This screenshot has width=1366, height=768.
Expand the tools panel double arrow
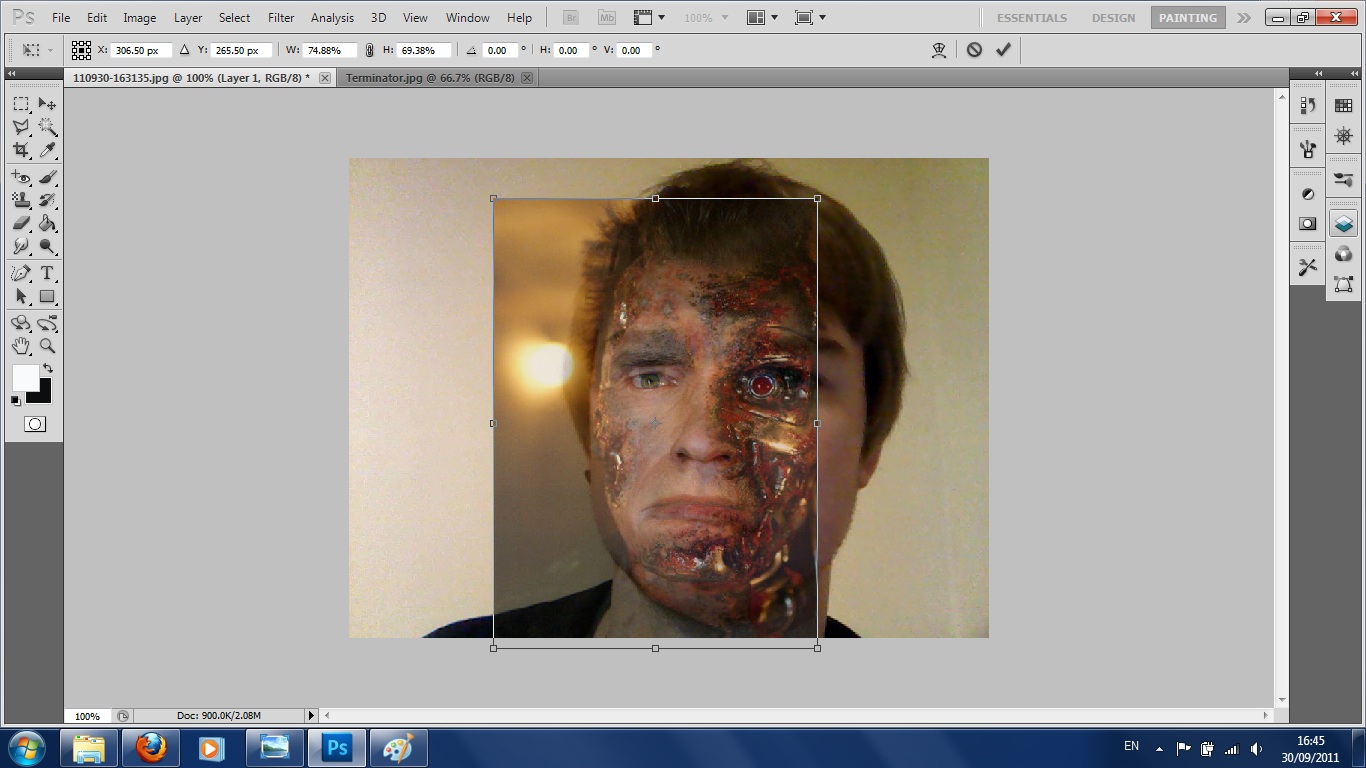click(x=12, y=73)
